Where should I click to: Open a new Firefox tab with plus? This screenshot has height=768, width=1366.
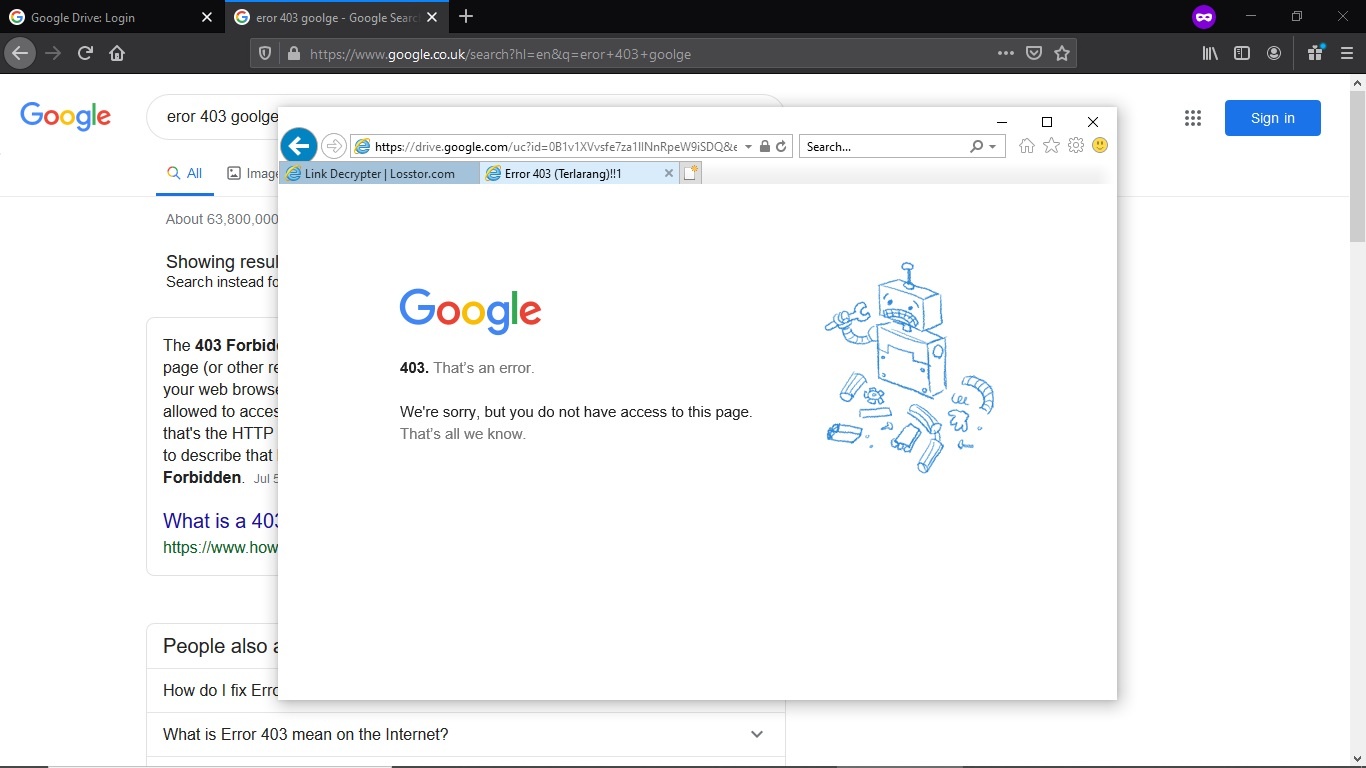(x=466, y=17)
